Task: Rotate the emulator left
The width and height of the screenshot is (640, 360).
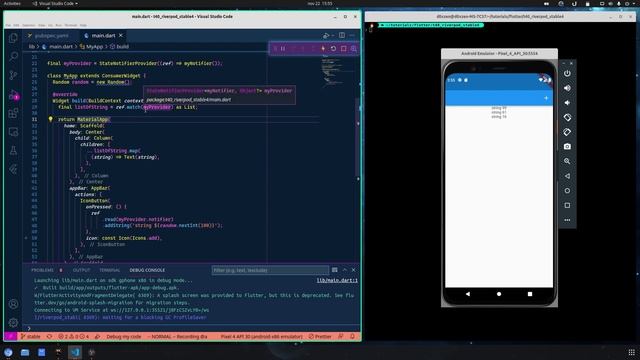Action: pos(567,118)
